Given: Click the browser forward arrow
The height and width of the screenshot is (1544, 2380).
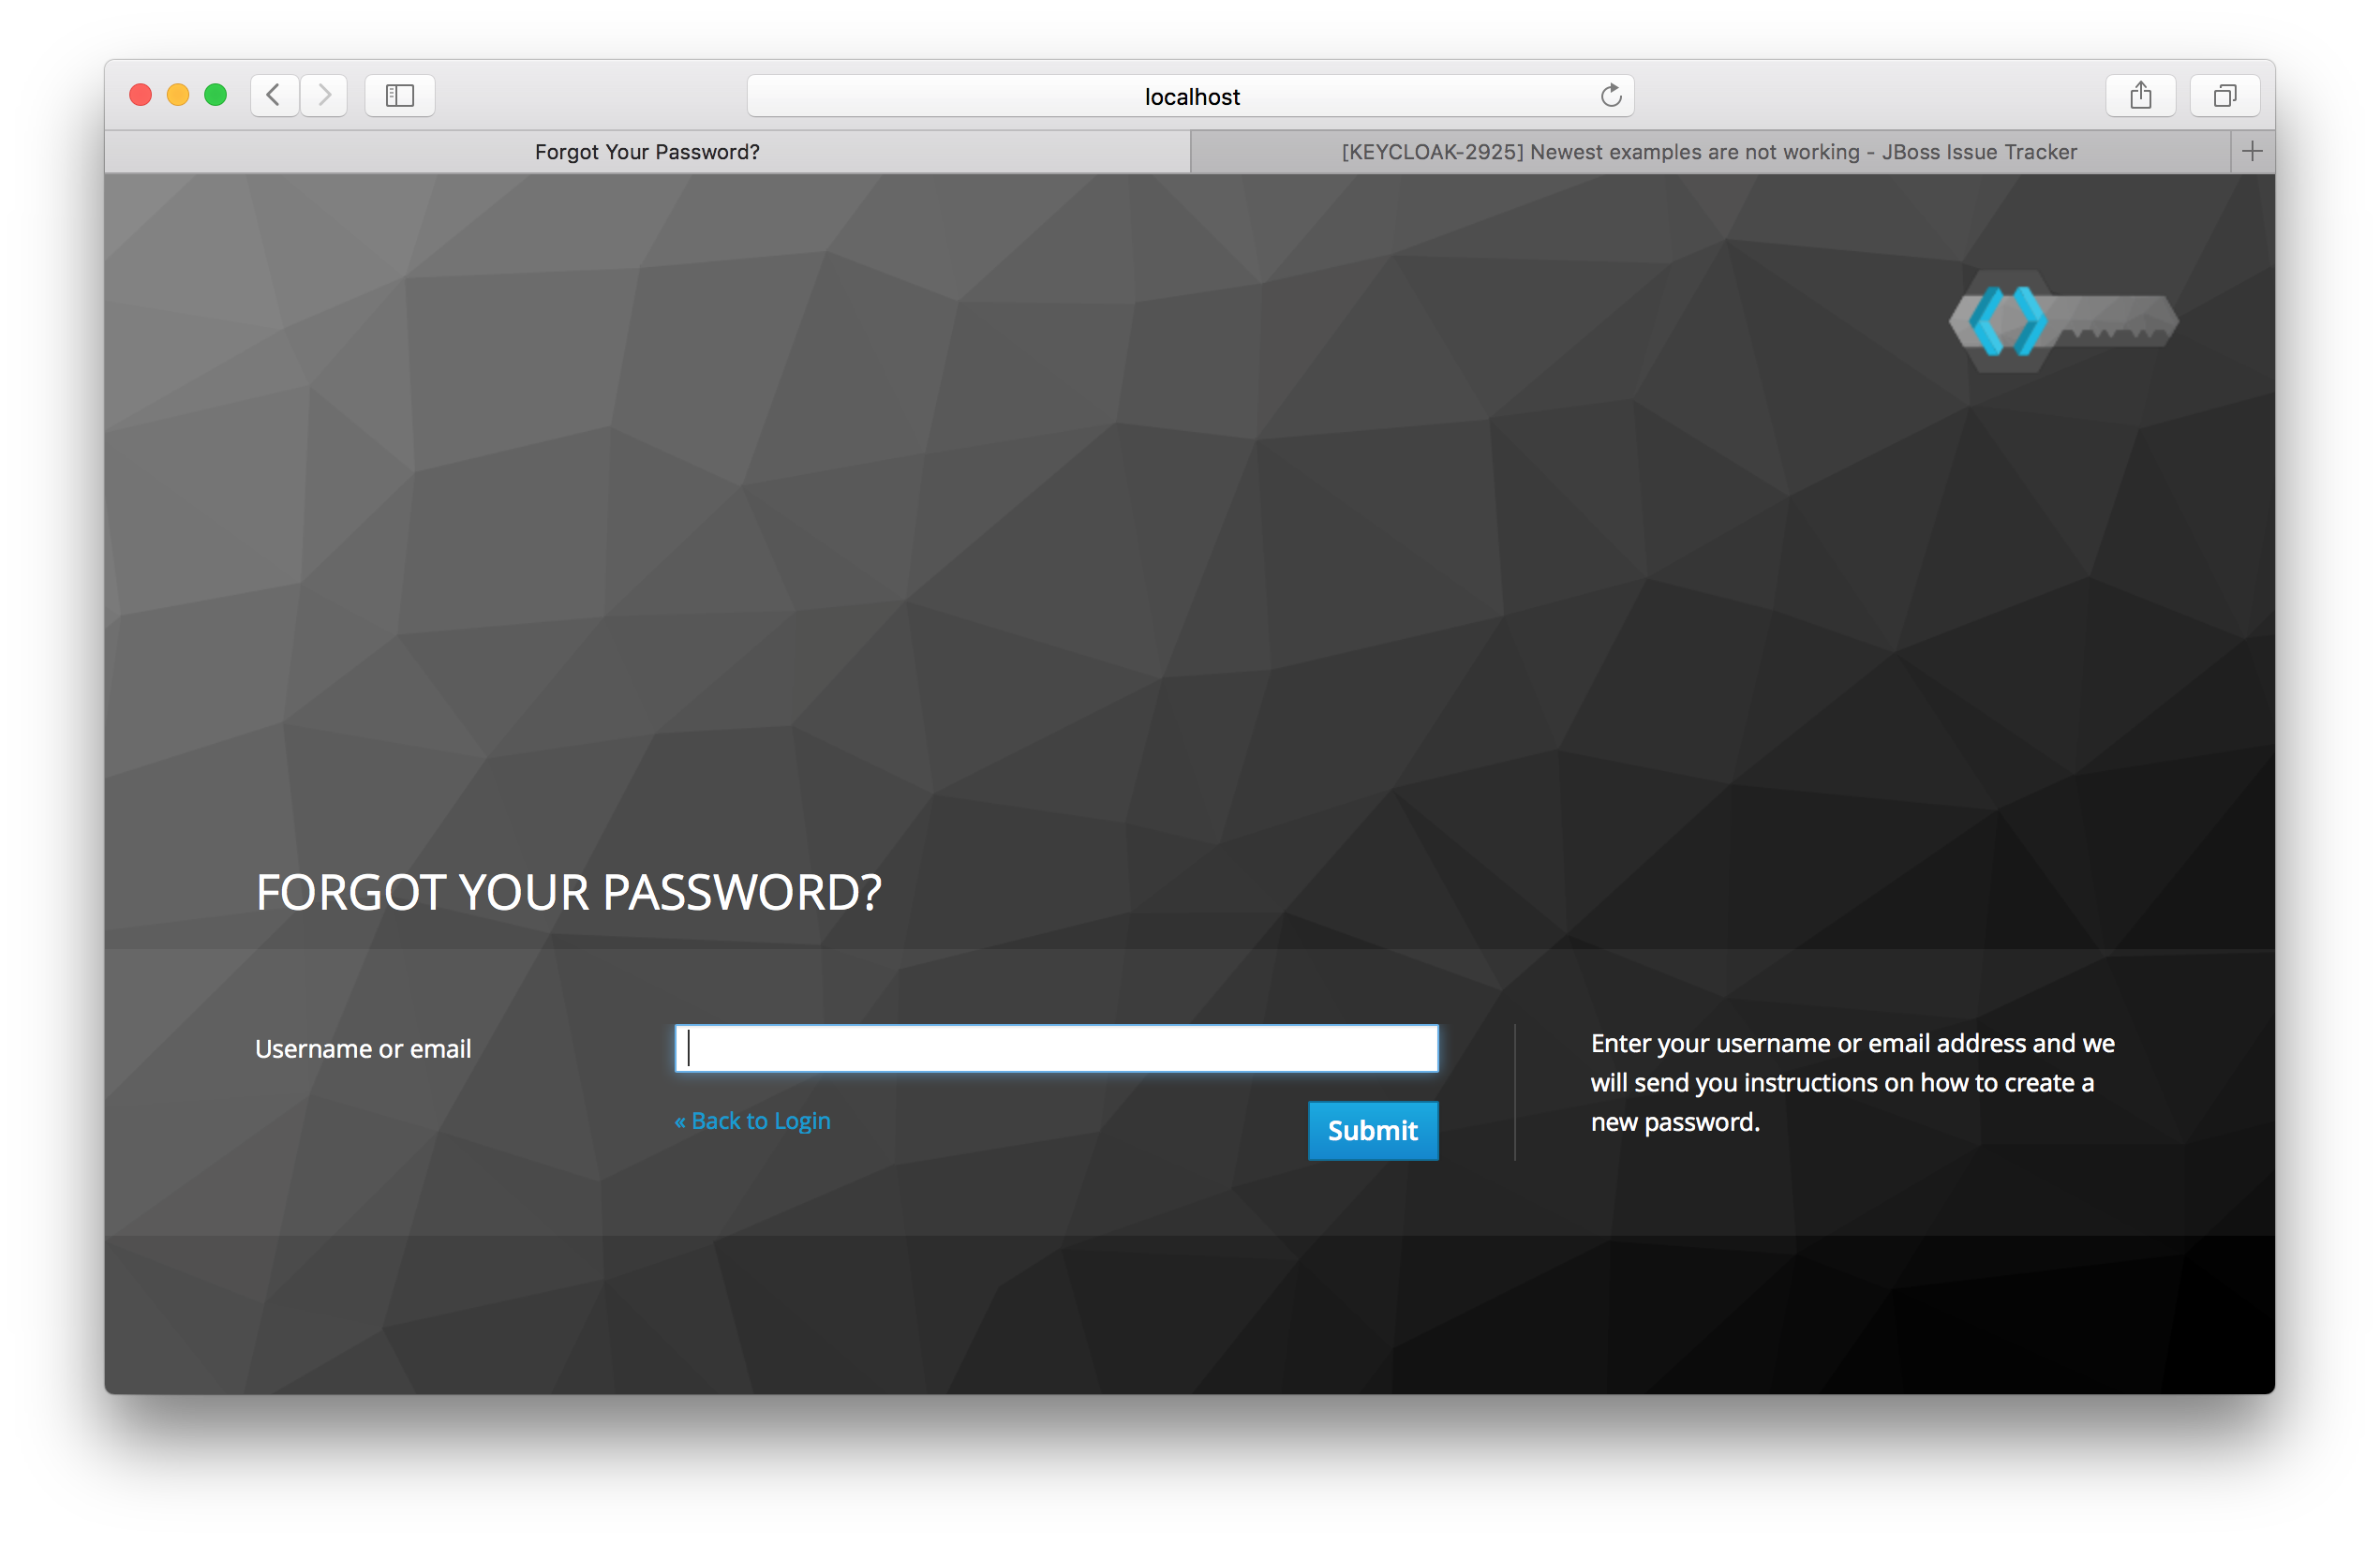Looking at the screenshot, I should point(324,96).
